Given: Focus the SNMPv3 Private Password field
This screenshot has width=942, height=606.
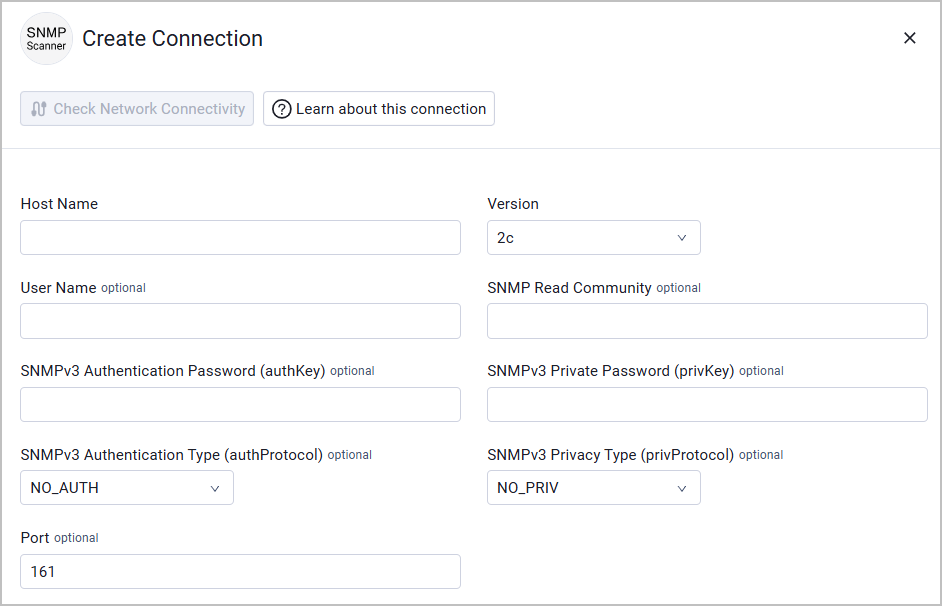Looking at the screenshot, I should pos(707,405).
